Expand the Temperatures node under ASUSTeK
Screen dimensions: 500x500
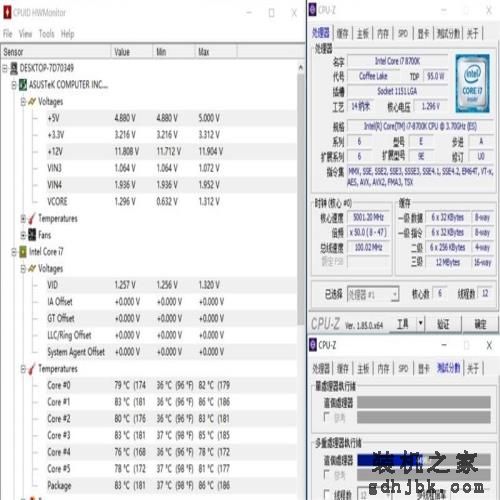click(23, 218)
